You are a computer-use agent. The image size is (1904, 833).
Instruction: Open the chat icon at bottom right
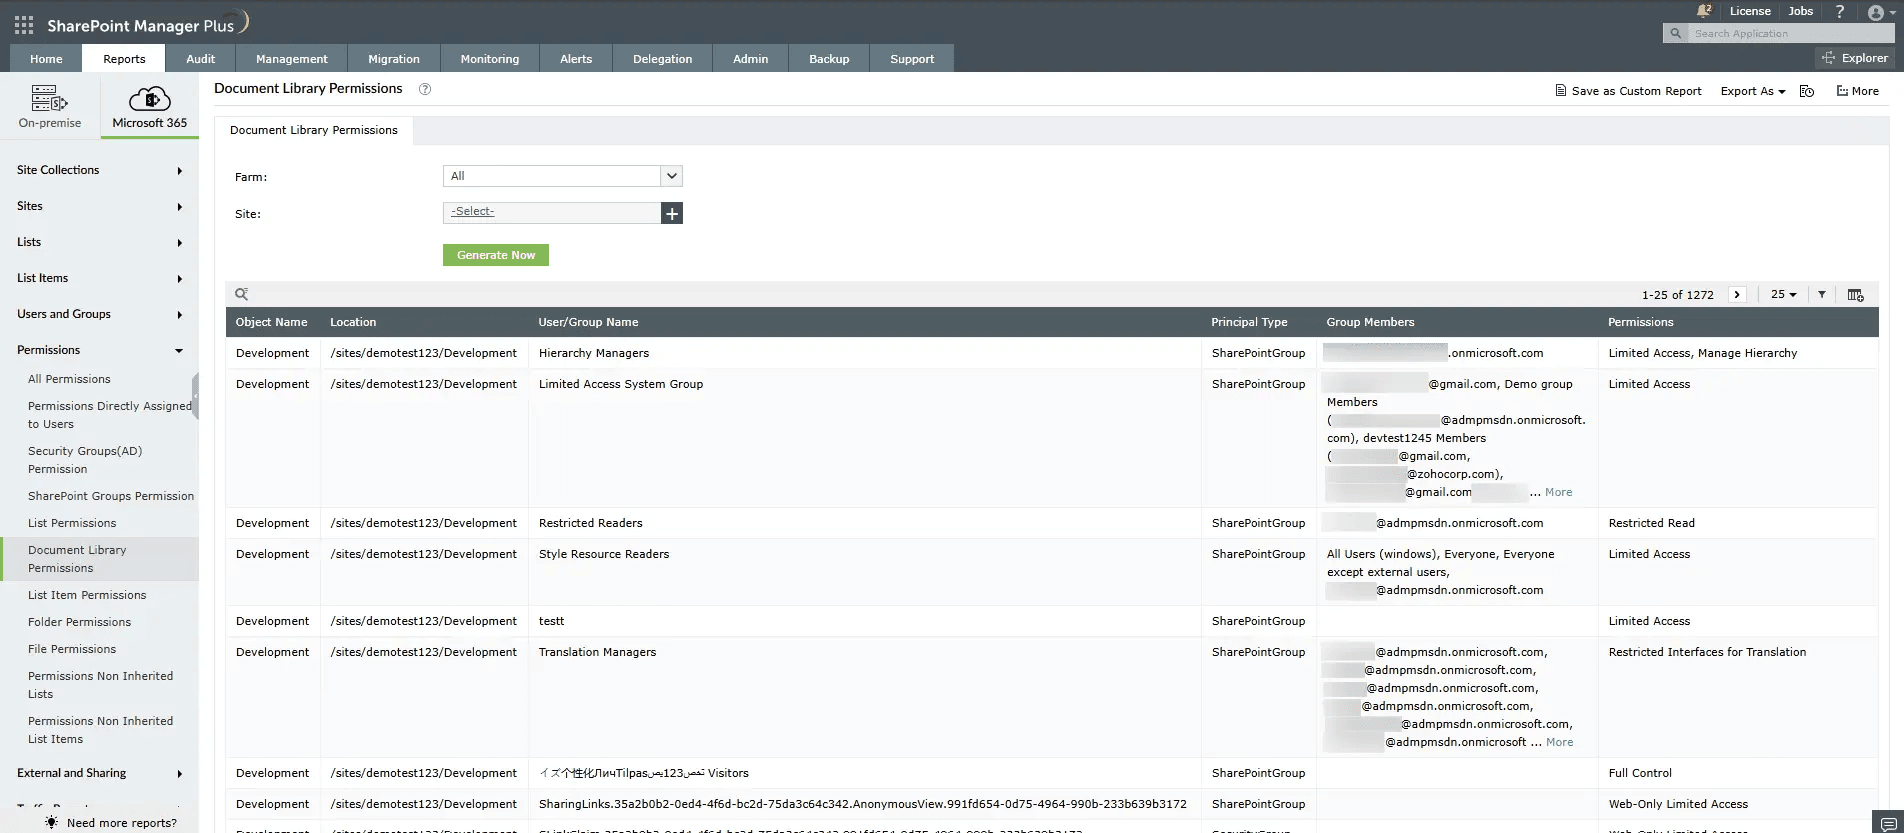pos(1888,824)
